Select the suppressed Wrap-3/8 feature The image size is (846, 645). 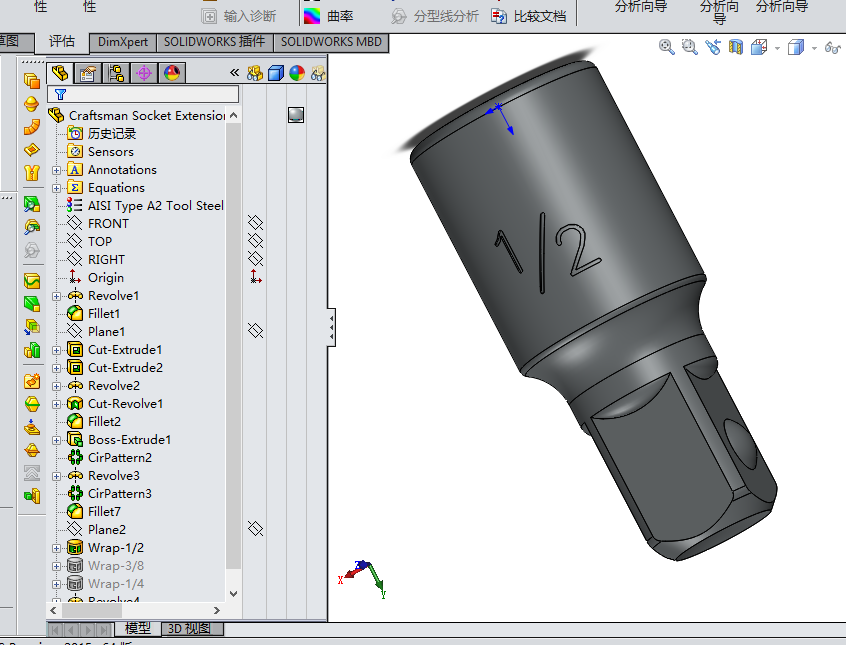click(x=116, y=566)
